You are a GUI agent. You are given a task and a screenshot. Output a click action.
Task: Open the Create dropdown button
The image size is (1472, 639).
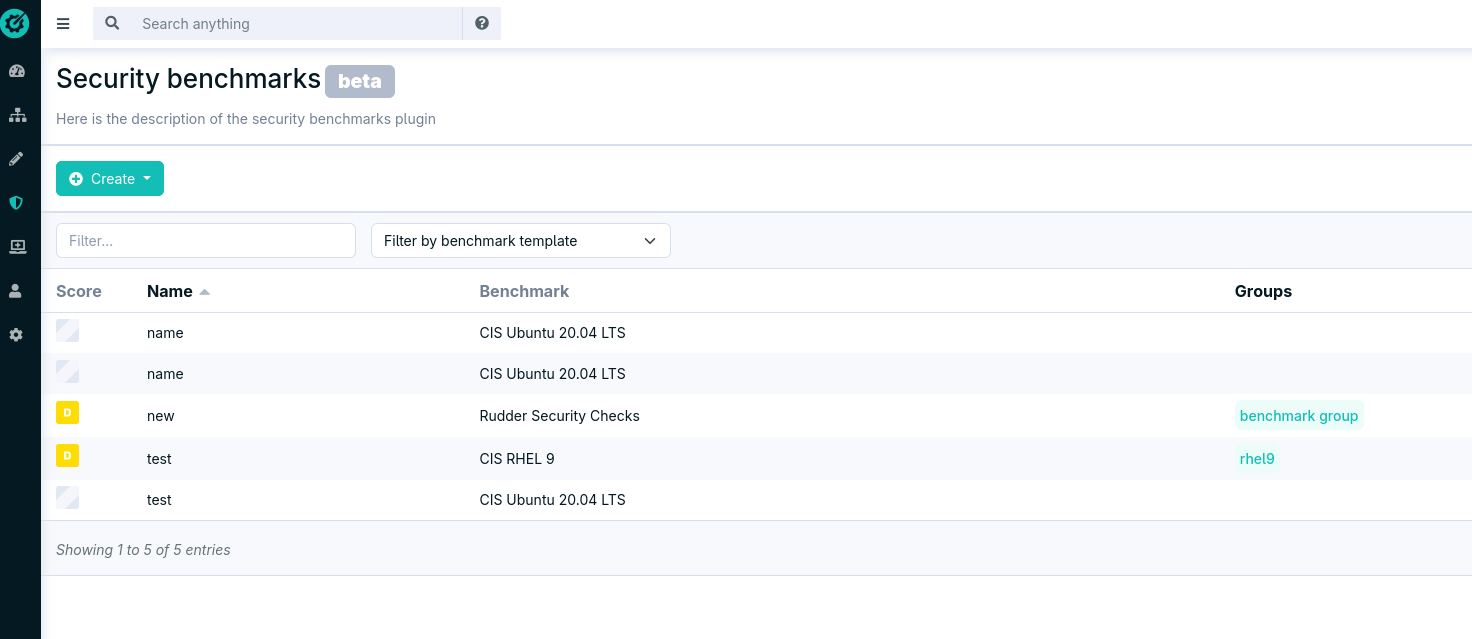pyautogui.click(x=110, y=179)
